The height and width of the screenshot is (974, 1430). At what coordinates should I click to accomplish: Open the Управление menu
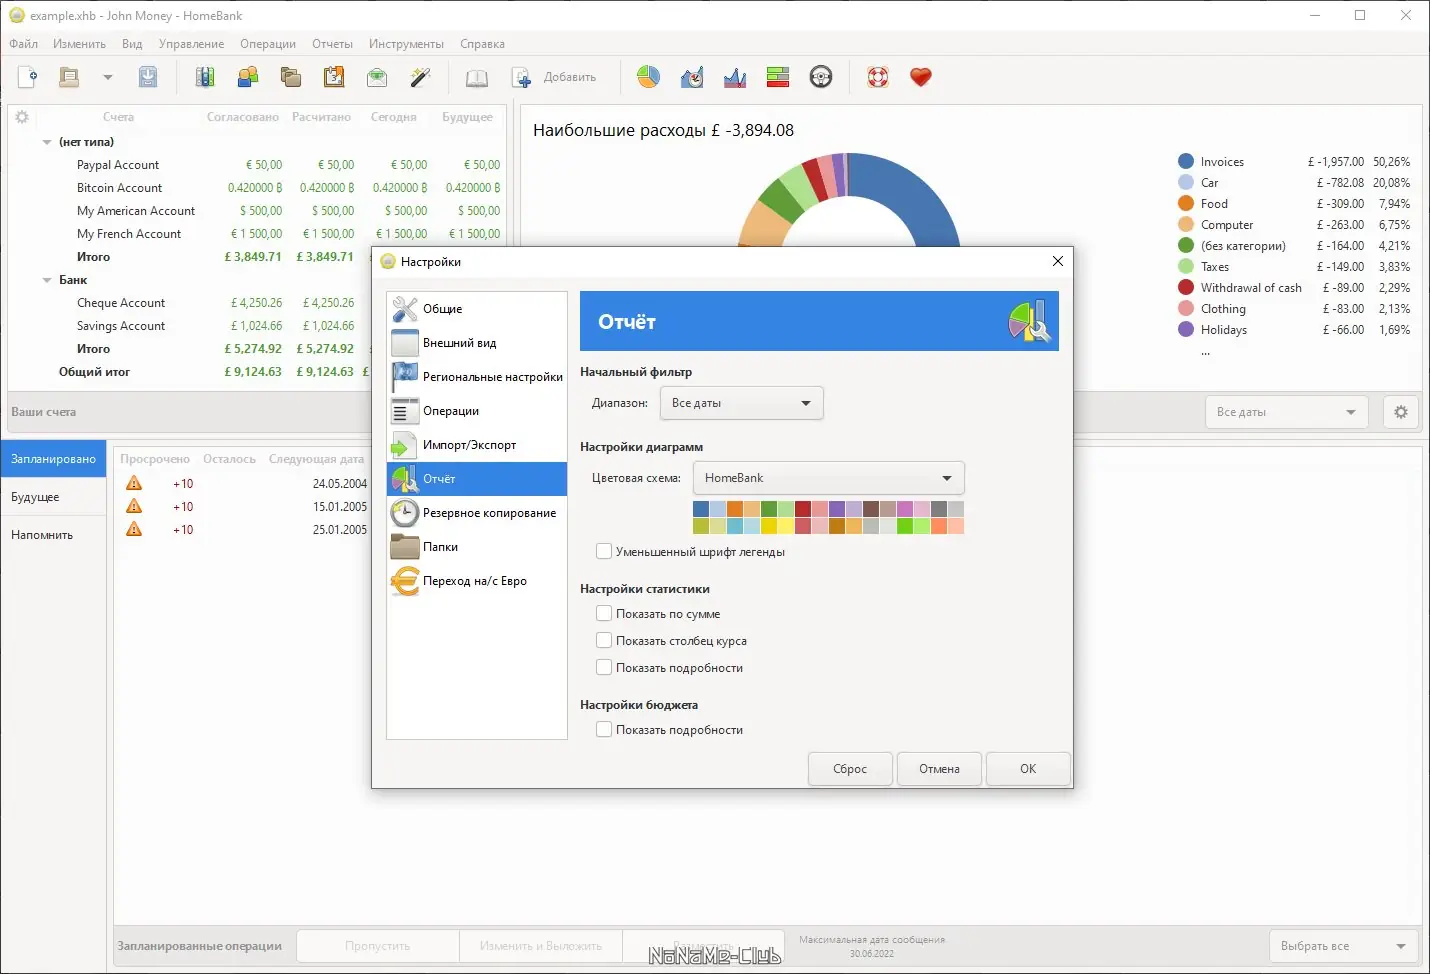click(191, 44)
